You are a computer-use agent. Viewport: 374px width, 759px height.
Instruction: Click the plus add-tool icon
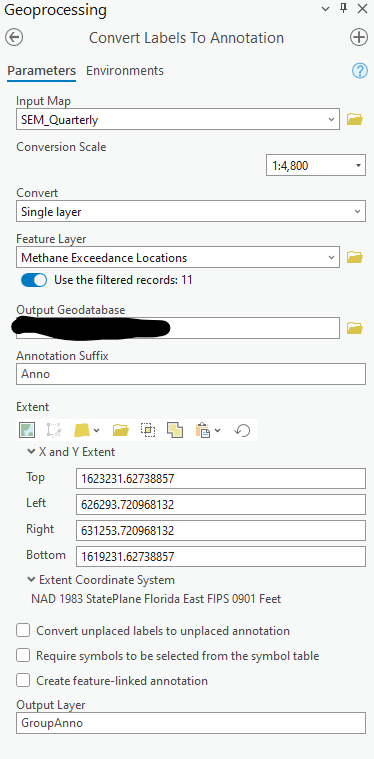[359, 37]
